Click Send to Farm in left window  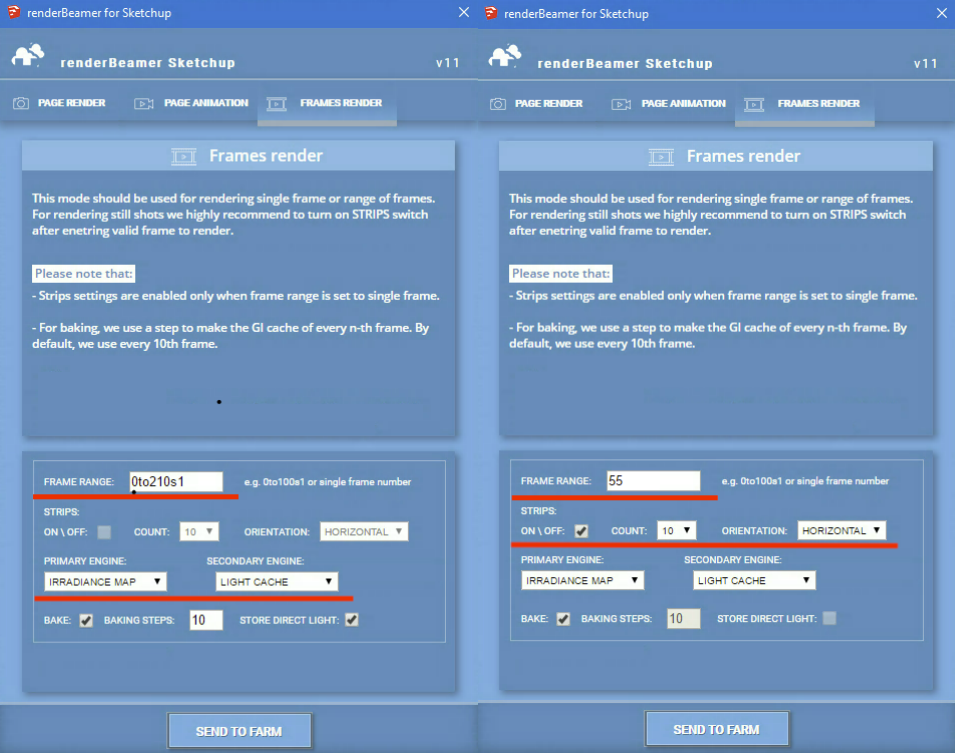coord(240,730)
